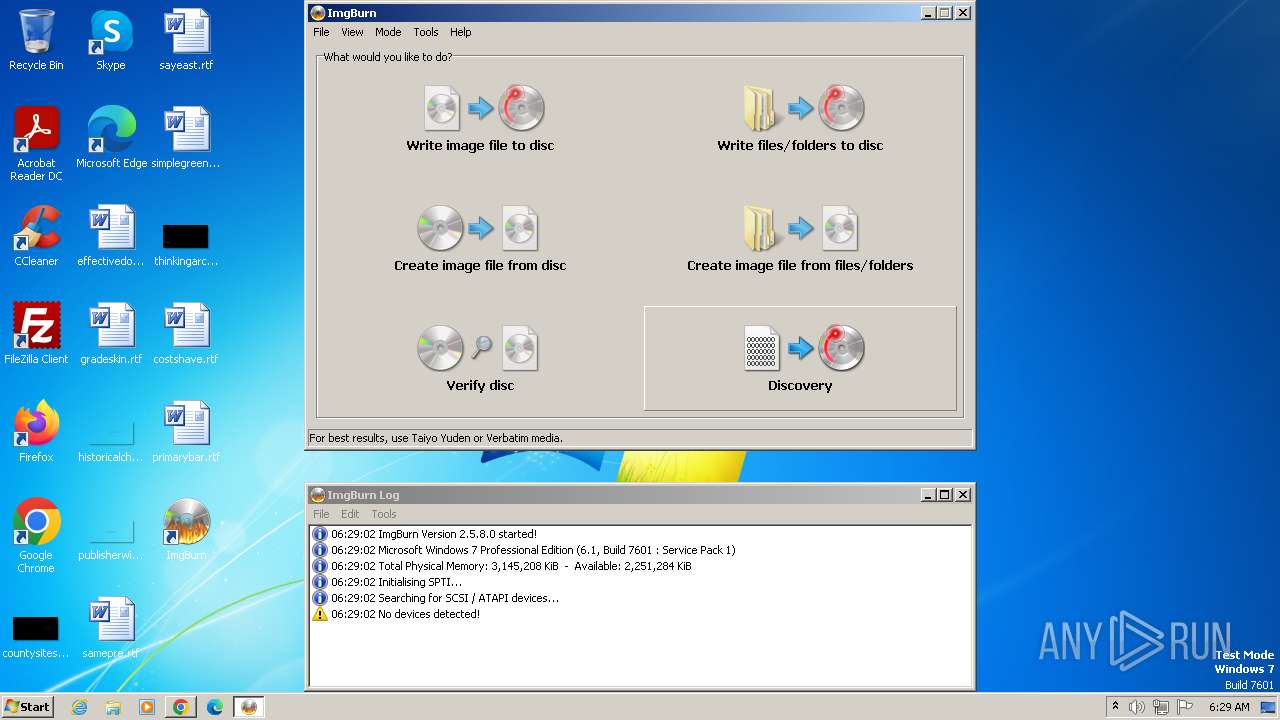The height and width of the screenshot is (720, 1280).
Task: Open Chrome from the taskbar
Action: pyautogui.click(x=181, y=707)
